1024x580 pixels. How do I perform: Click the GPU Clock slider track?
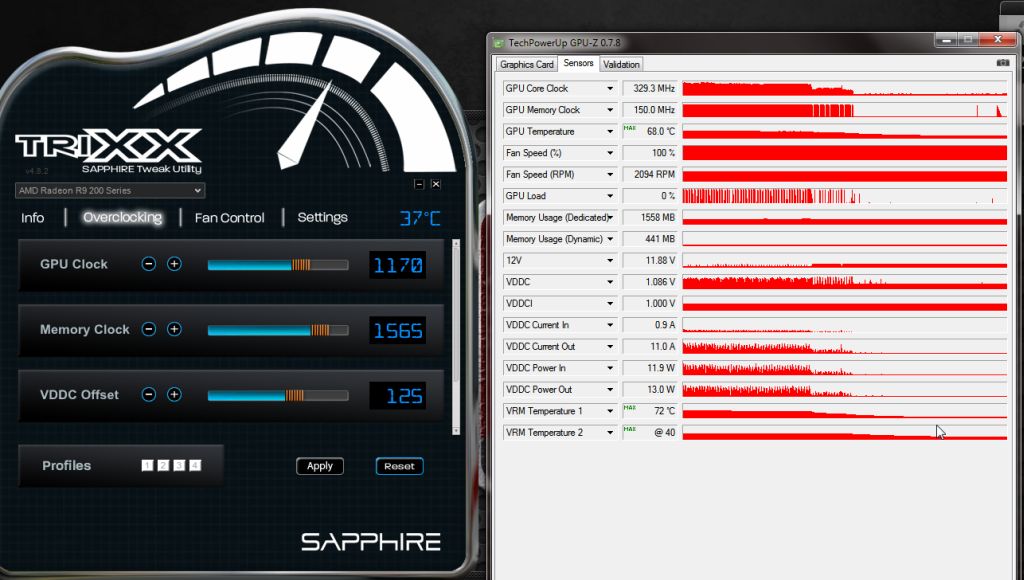(278, 265)
